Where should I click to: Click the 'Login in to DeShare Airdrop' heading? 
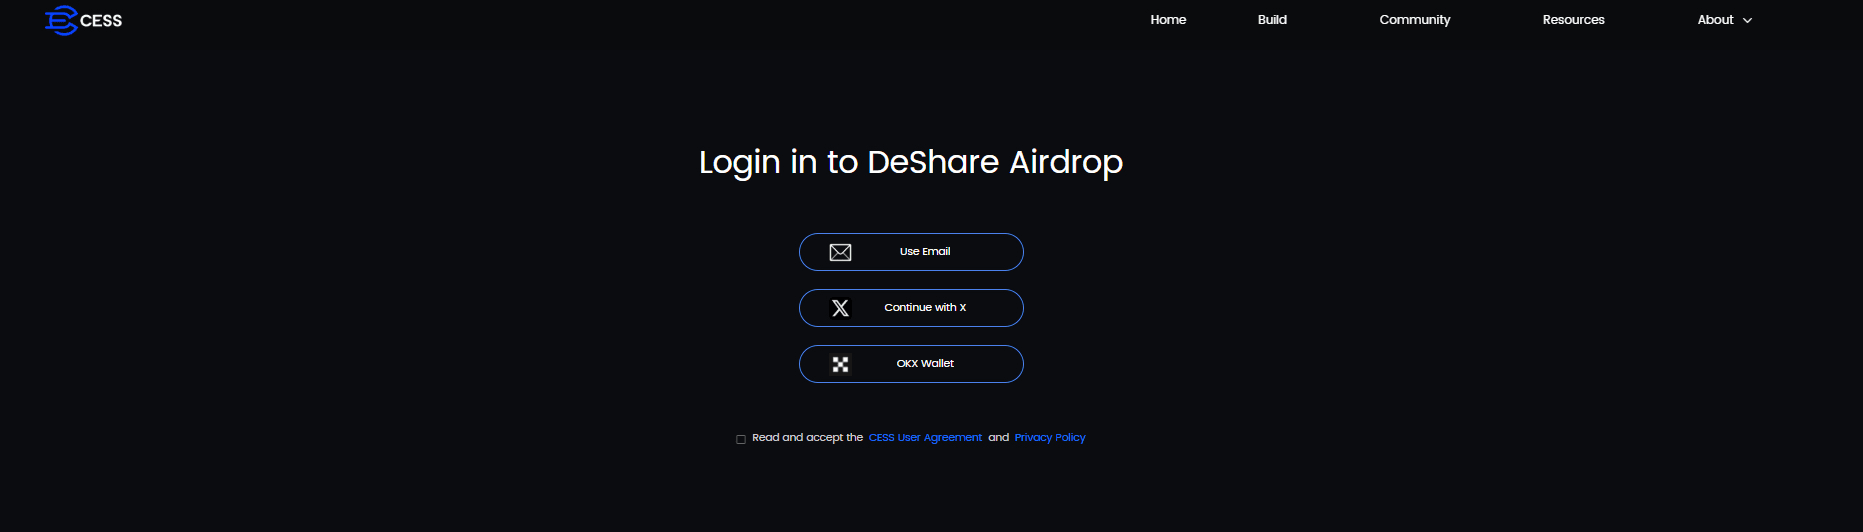[911, 162]
